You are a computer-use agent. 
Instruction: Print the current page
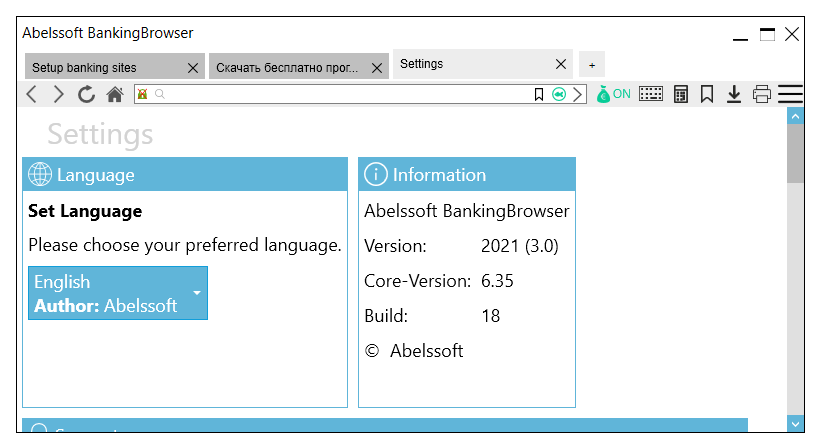pyautogui.click(x=761, y=94)
